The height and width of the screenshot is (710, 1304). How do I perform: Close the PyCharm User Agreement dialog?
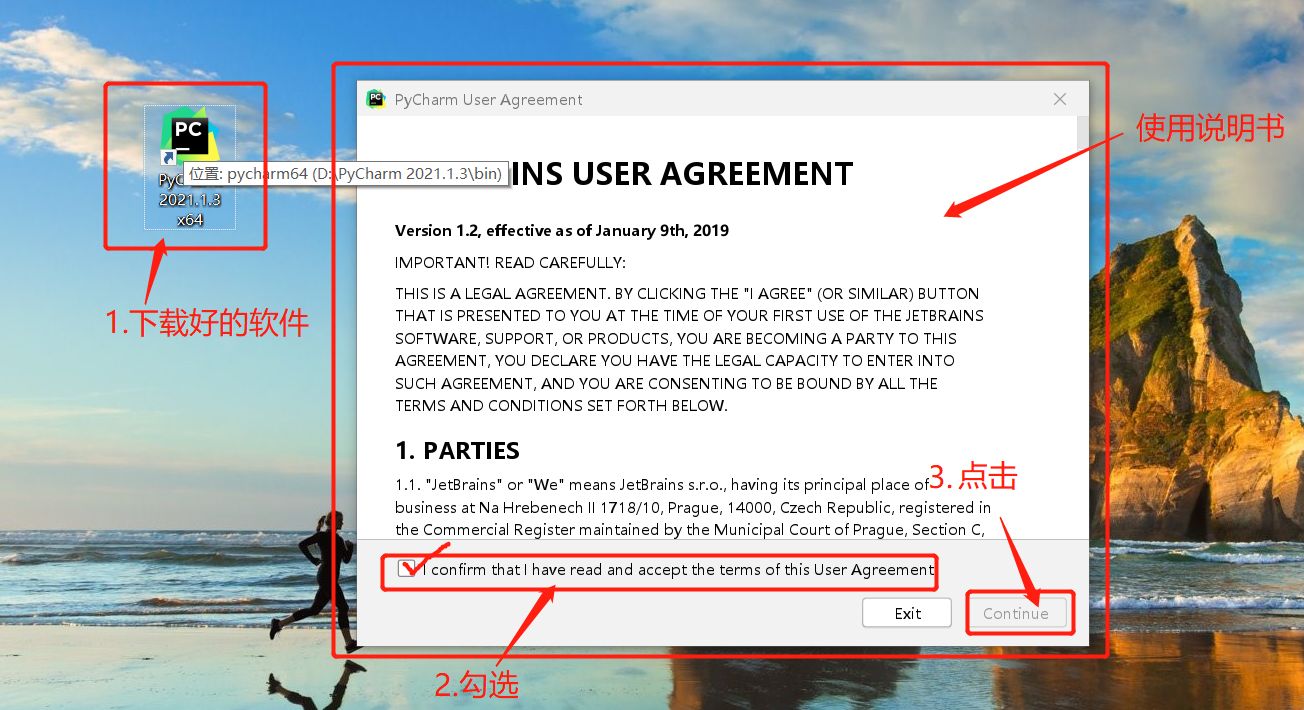click(x=1060, y=99)
